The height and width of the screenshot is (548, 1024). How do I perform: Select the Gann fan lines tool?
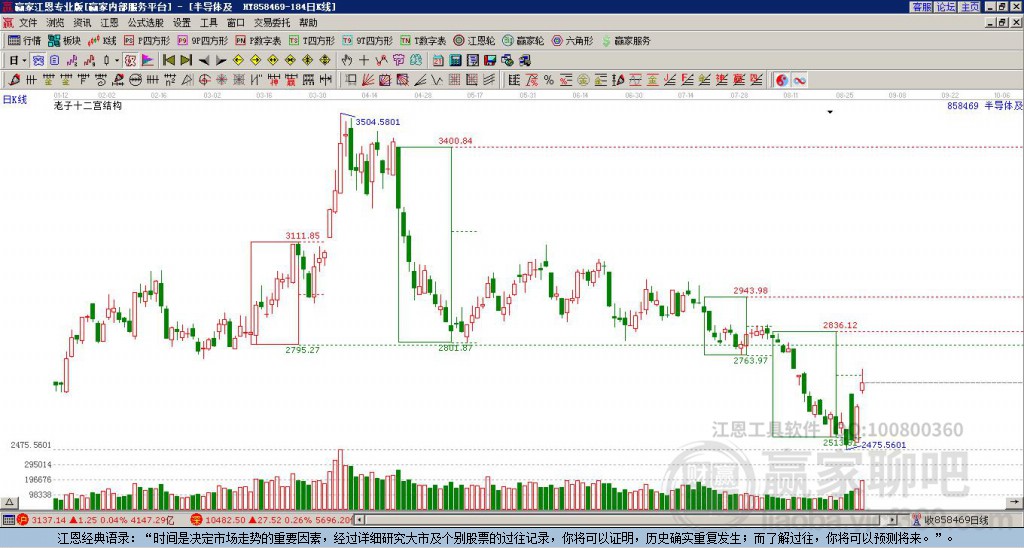368,80
